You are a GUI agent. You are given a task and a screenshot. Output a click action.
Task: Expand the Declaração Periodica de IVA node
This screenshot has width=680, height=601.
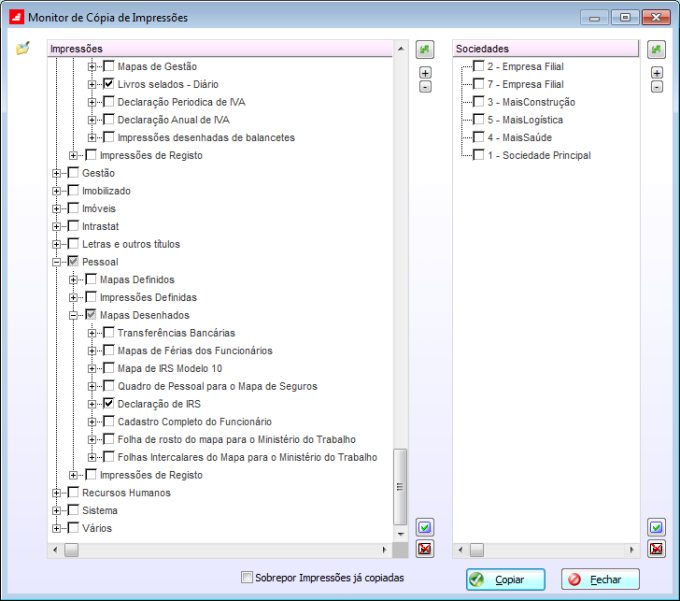point(92,102)
